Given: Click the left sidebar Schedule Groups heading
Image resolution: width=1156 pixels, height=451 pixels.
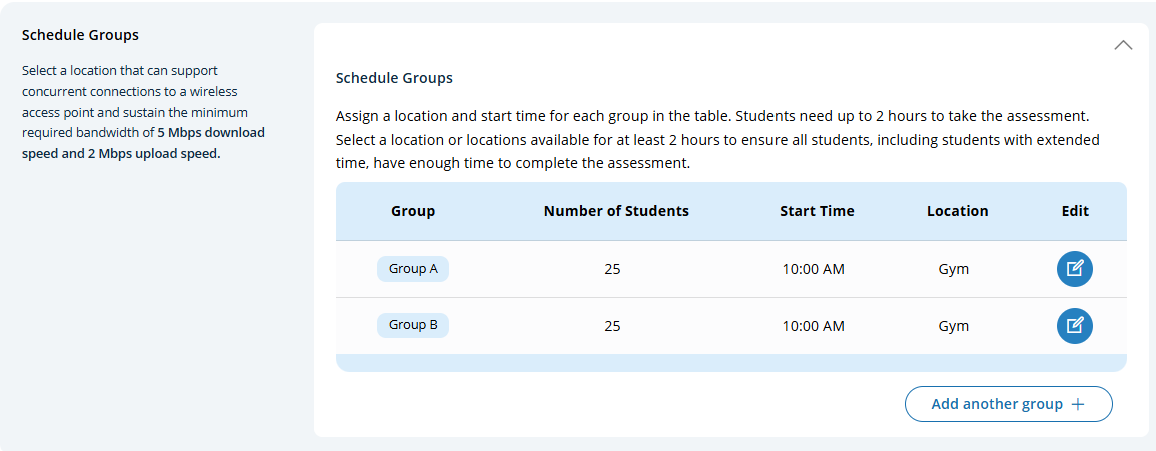Looking at the screenshot, I should tap(80, 35).
